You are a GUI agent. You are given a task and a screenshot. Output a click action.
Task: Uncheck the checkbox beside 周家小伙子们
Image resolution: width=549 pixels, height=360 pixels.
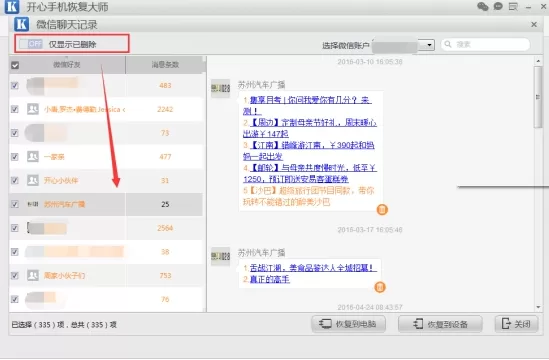(15, 276)
